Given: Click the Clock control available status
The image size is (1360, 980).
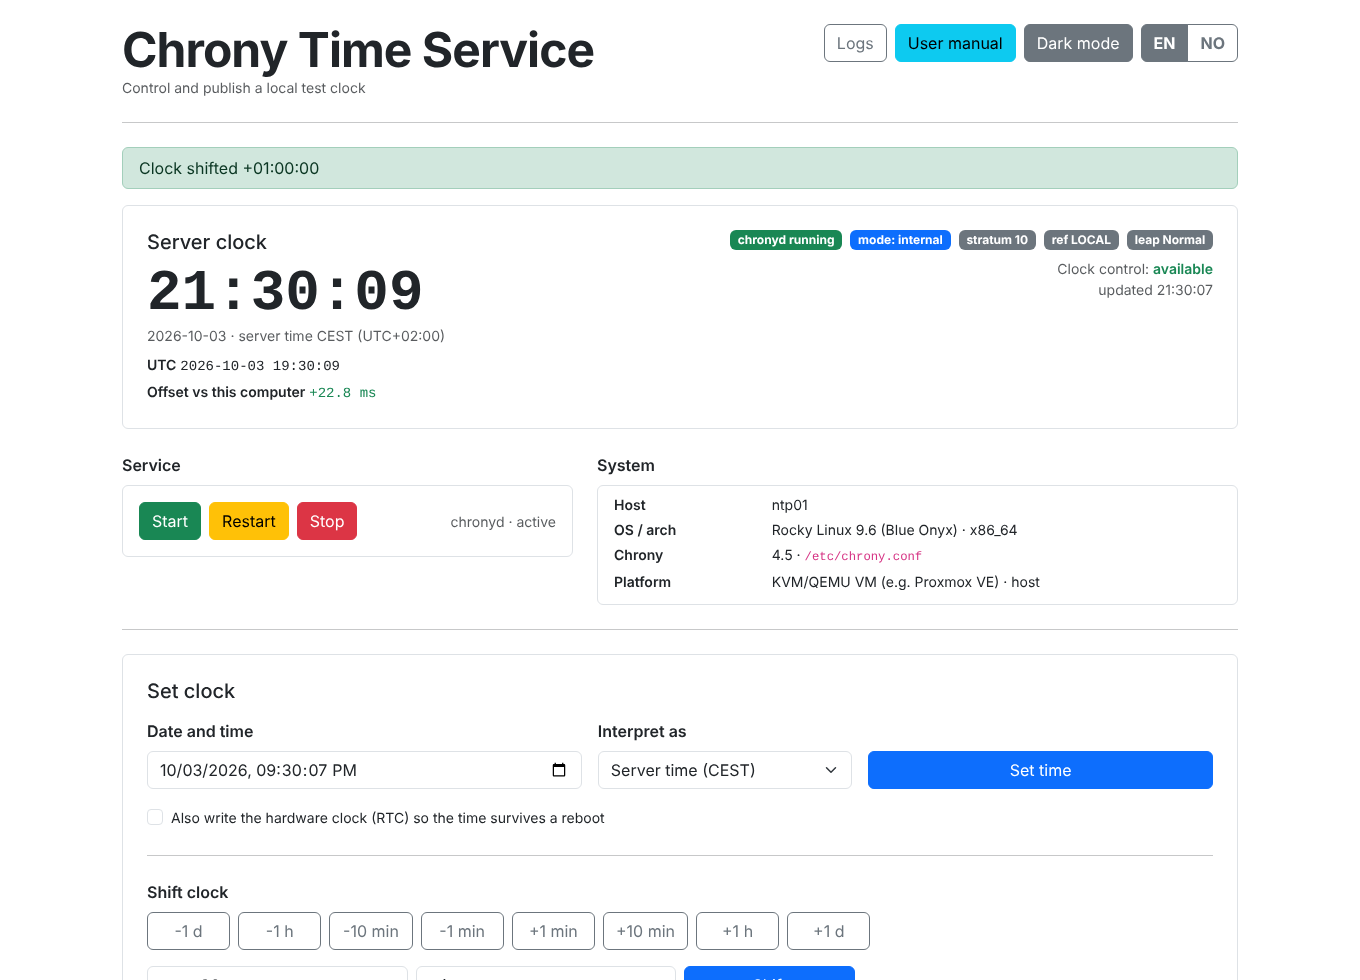Looking at the screenshot, I should tap(1135, 269).
